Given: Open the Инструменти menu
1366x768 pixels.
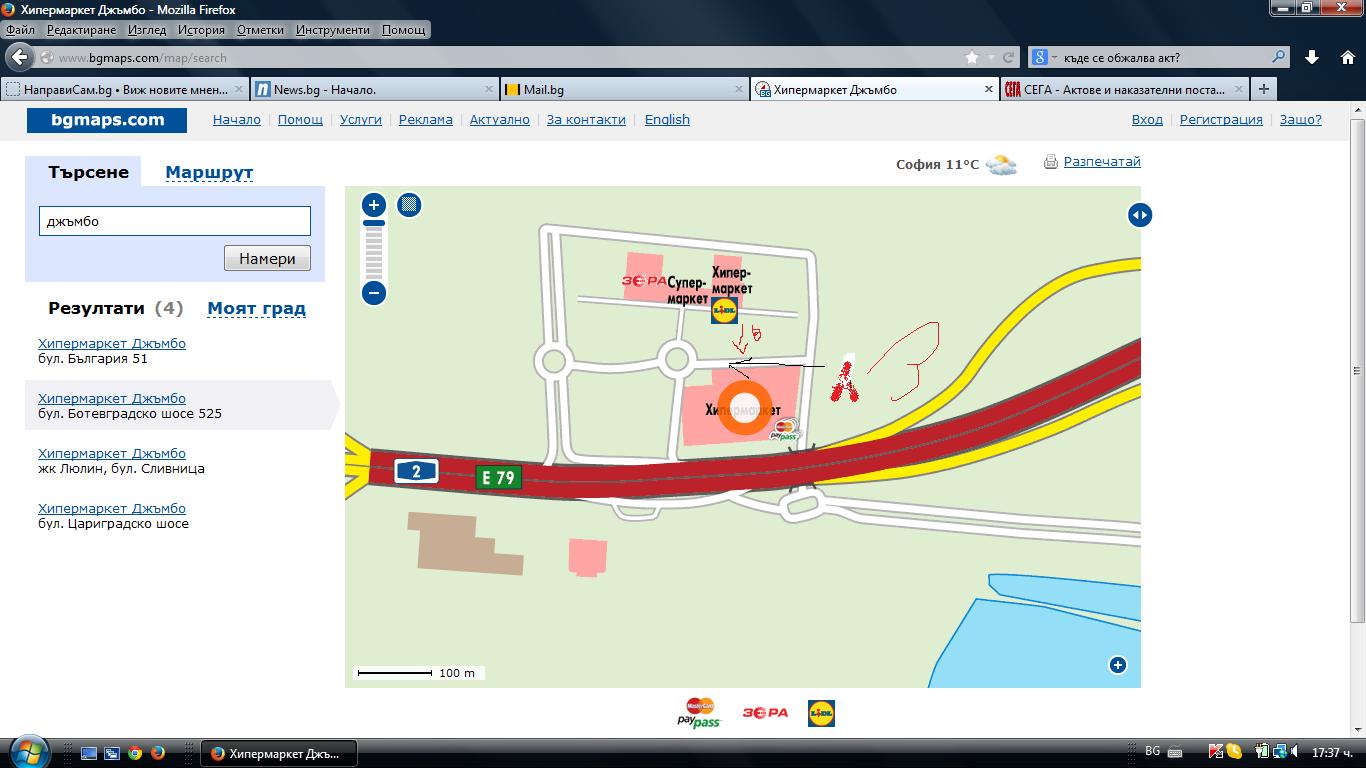Looking at the screenshot, I should point(333,30).
